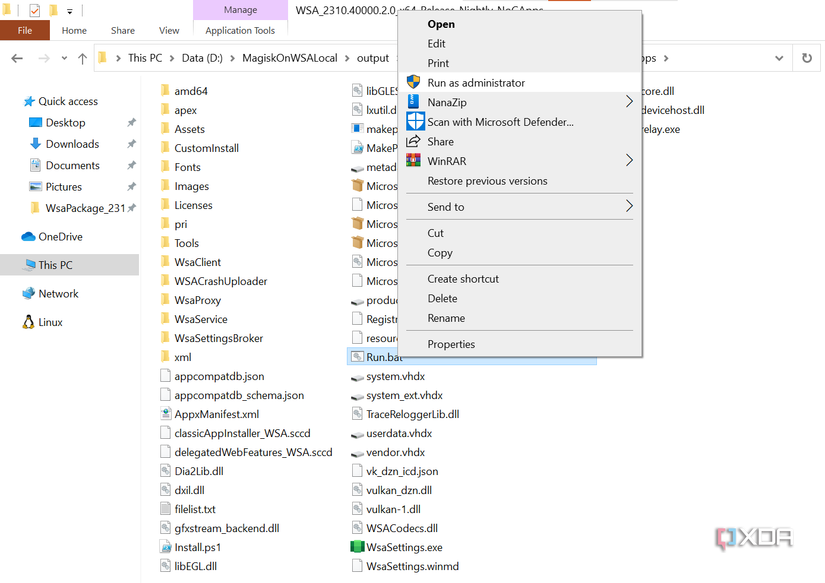
Task: Click the Microsoft Defender shield icon
Action: (415, 122)
